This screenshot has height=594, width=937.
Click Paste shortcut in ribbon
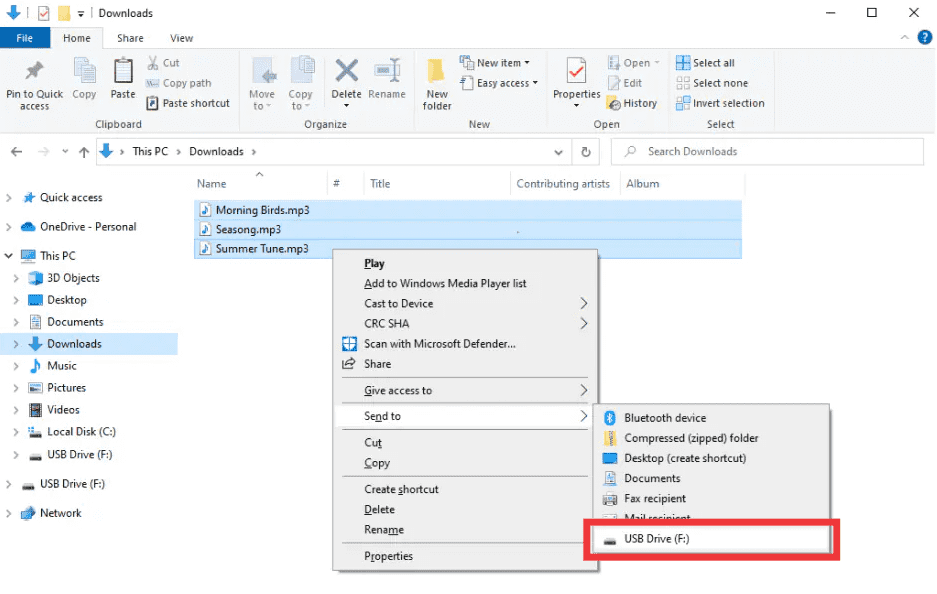[x=188, y=103]
